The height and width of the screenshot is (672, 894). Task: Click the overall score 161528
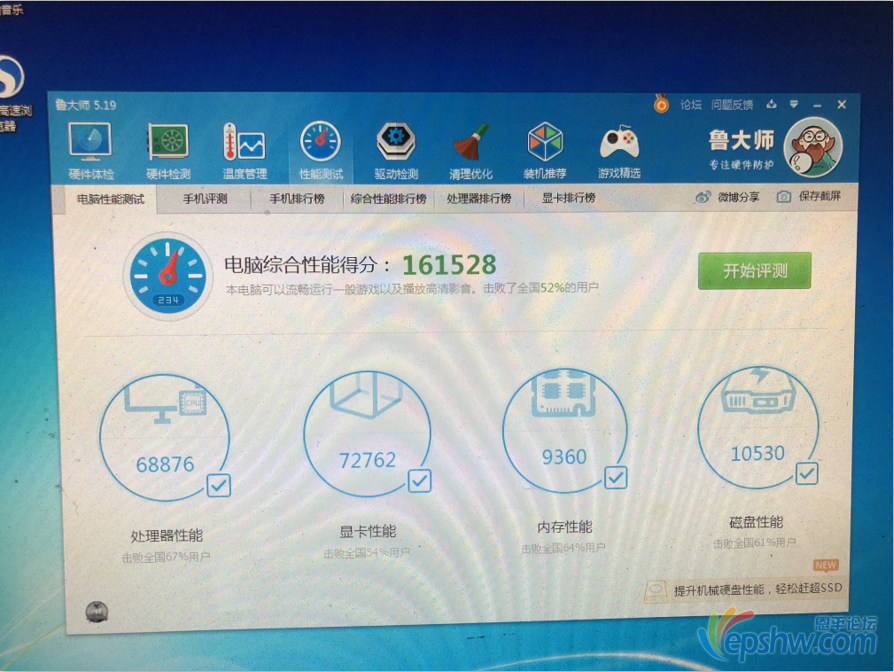[x=449, y=265]
